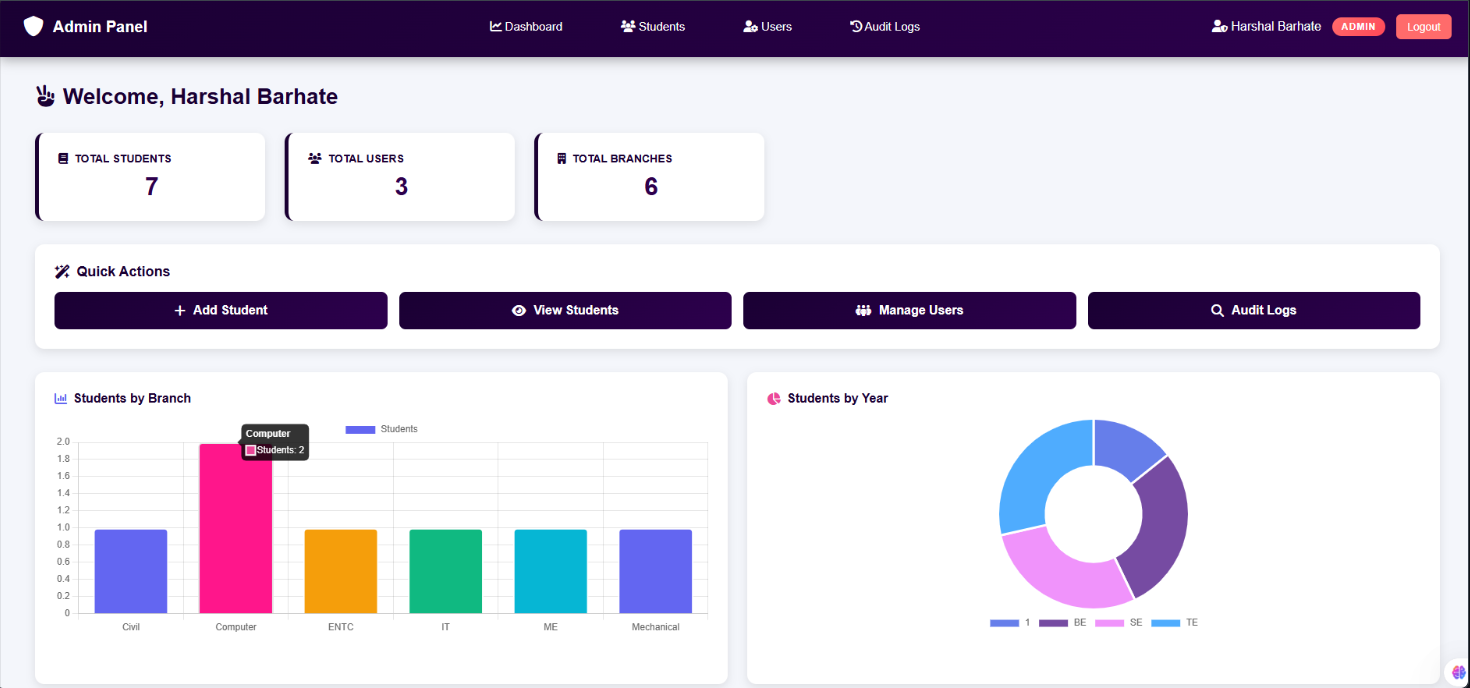Click the magic wand icon beside Quick Actions

click(62, 270)
